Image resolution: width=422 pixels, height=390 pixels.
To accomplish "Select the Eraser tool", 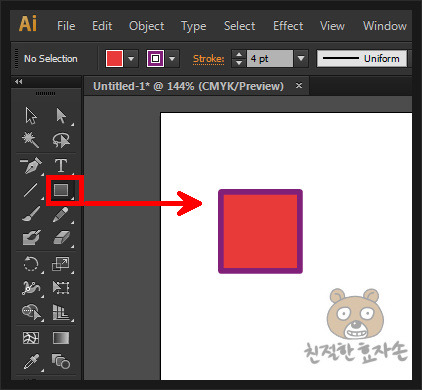I will (x=61, y=238).
